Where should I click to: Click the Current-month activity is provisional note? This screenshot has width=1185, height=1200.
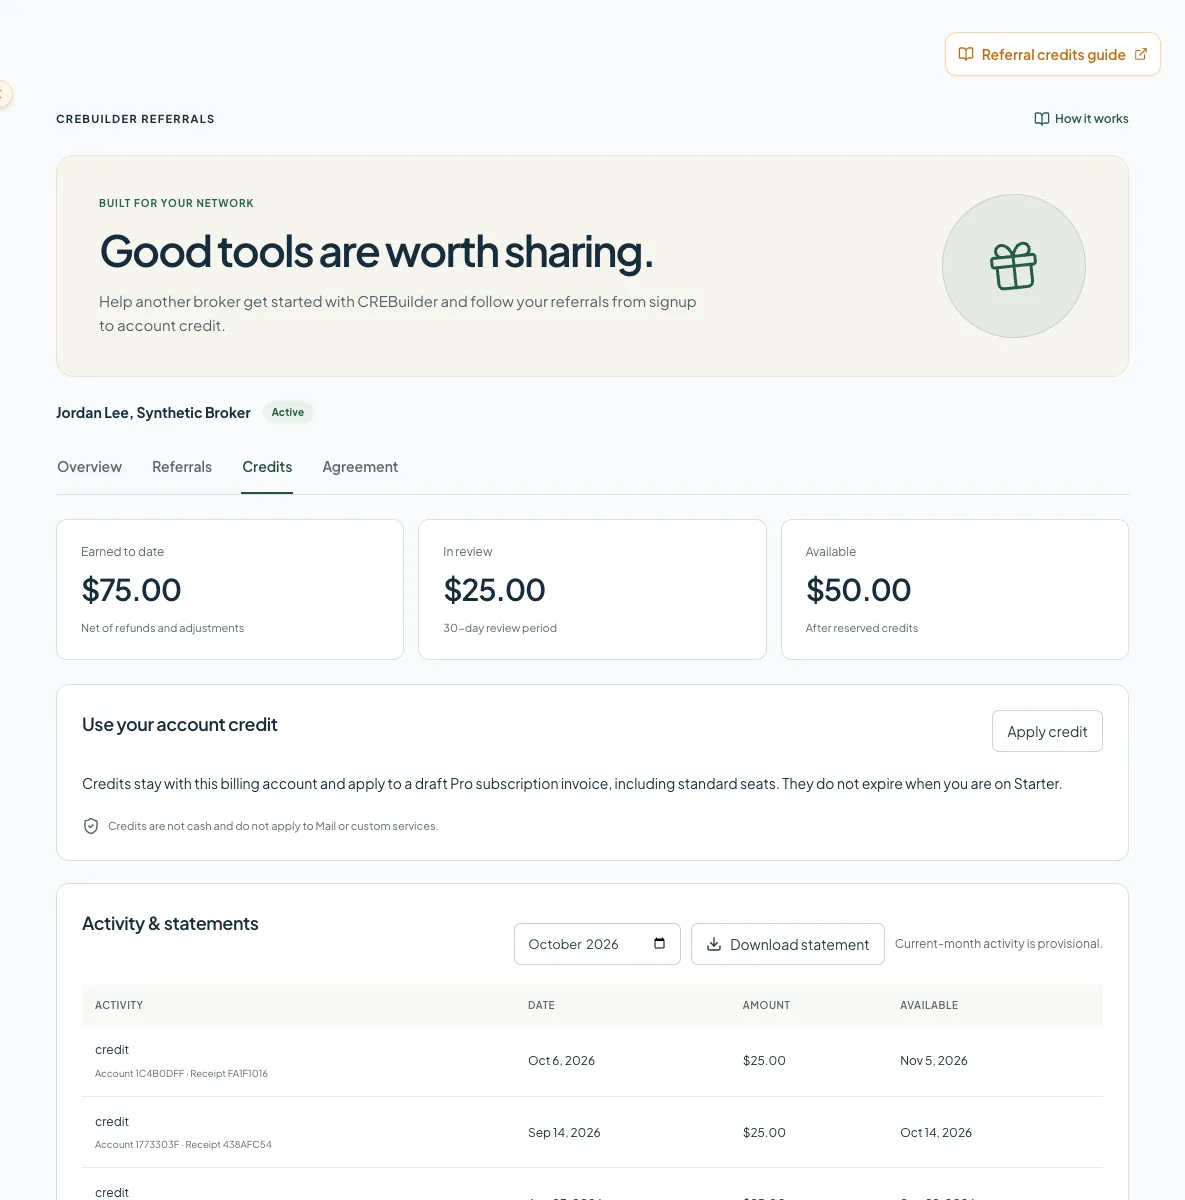pyautogui.click(x=999, y=944)
